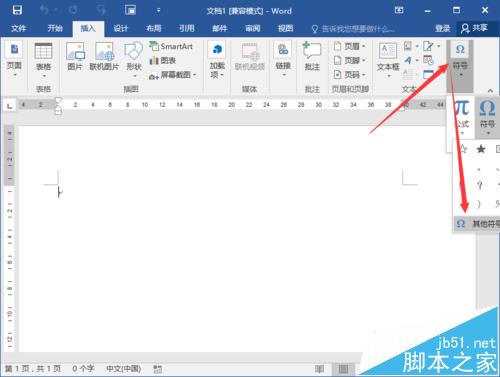500x377 pixels.
Task: Open the 页脚 (Footer) dropdown
Action: click(x=350, y=60)
